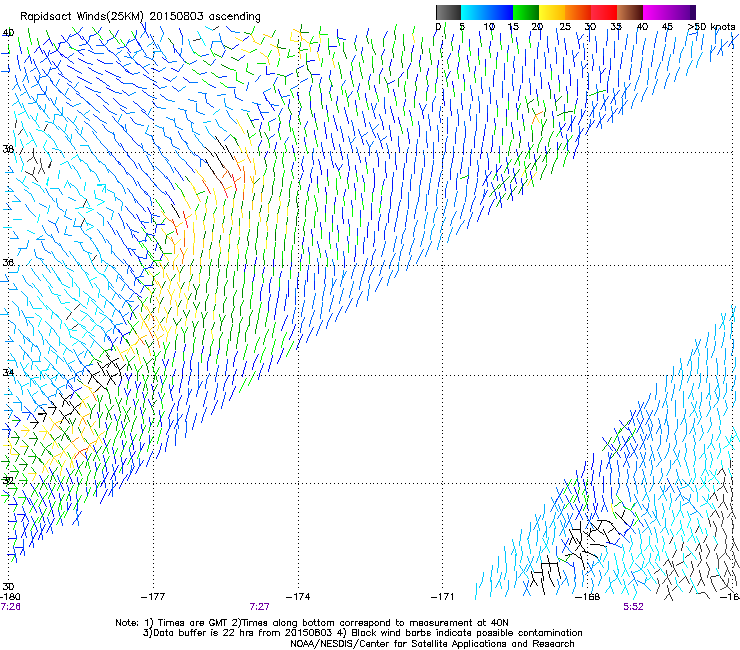Click the orange 25-30 knots swatch
Image resolution: width=740 pixels, height=650 pixels.
click(578, 12)
